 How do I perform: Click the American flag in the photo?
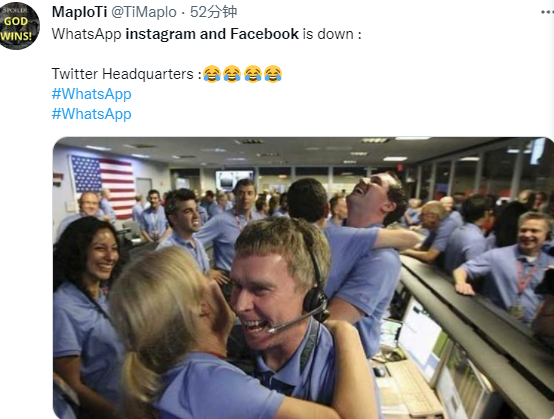click(x=103, y=185)
